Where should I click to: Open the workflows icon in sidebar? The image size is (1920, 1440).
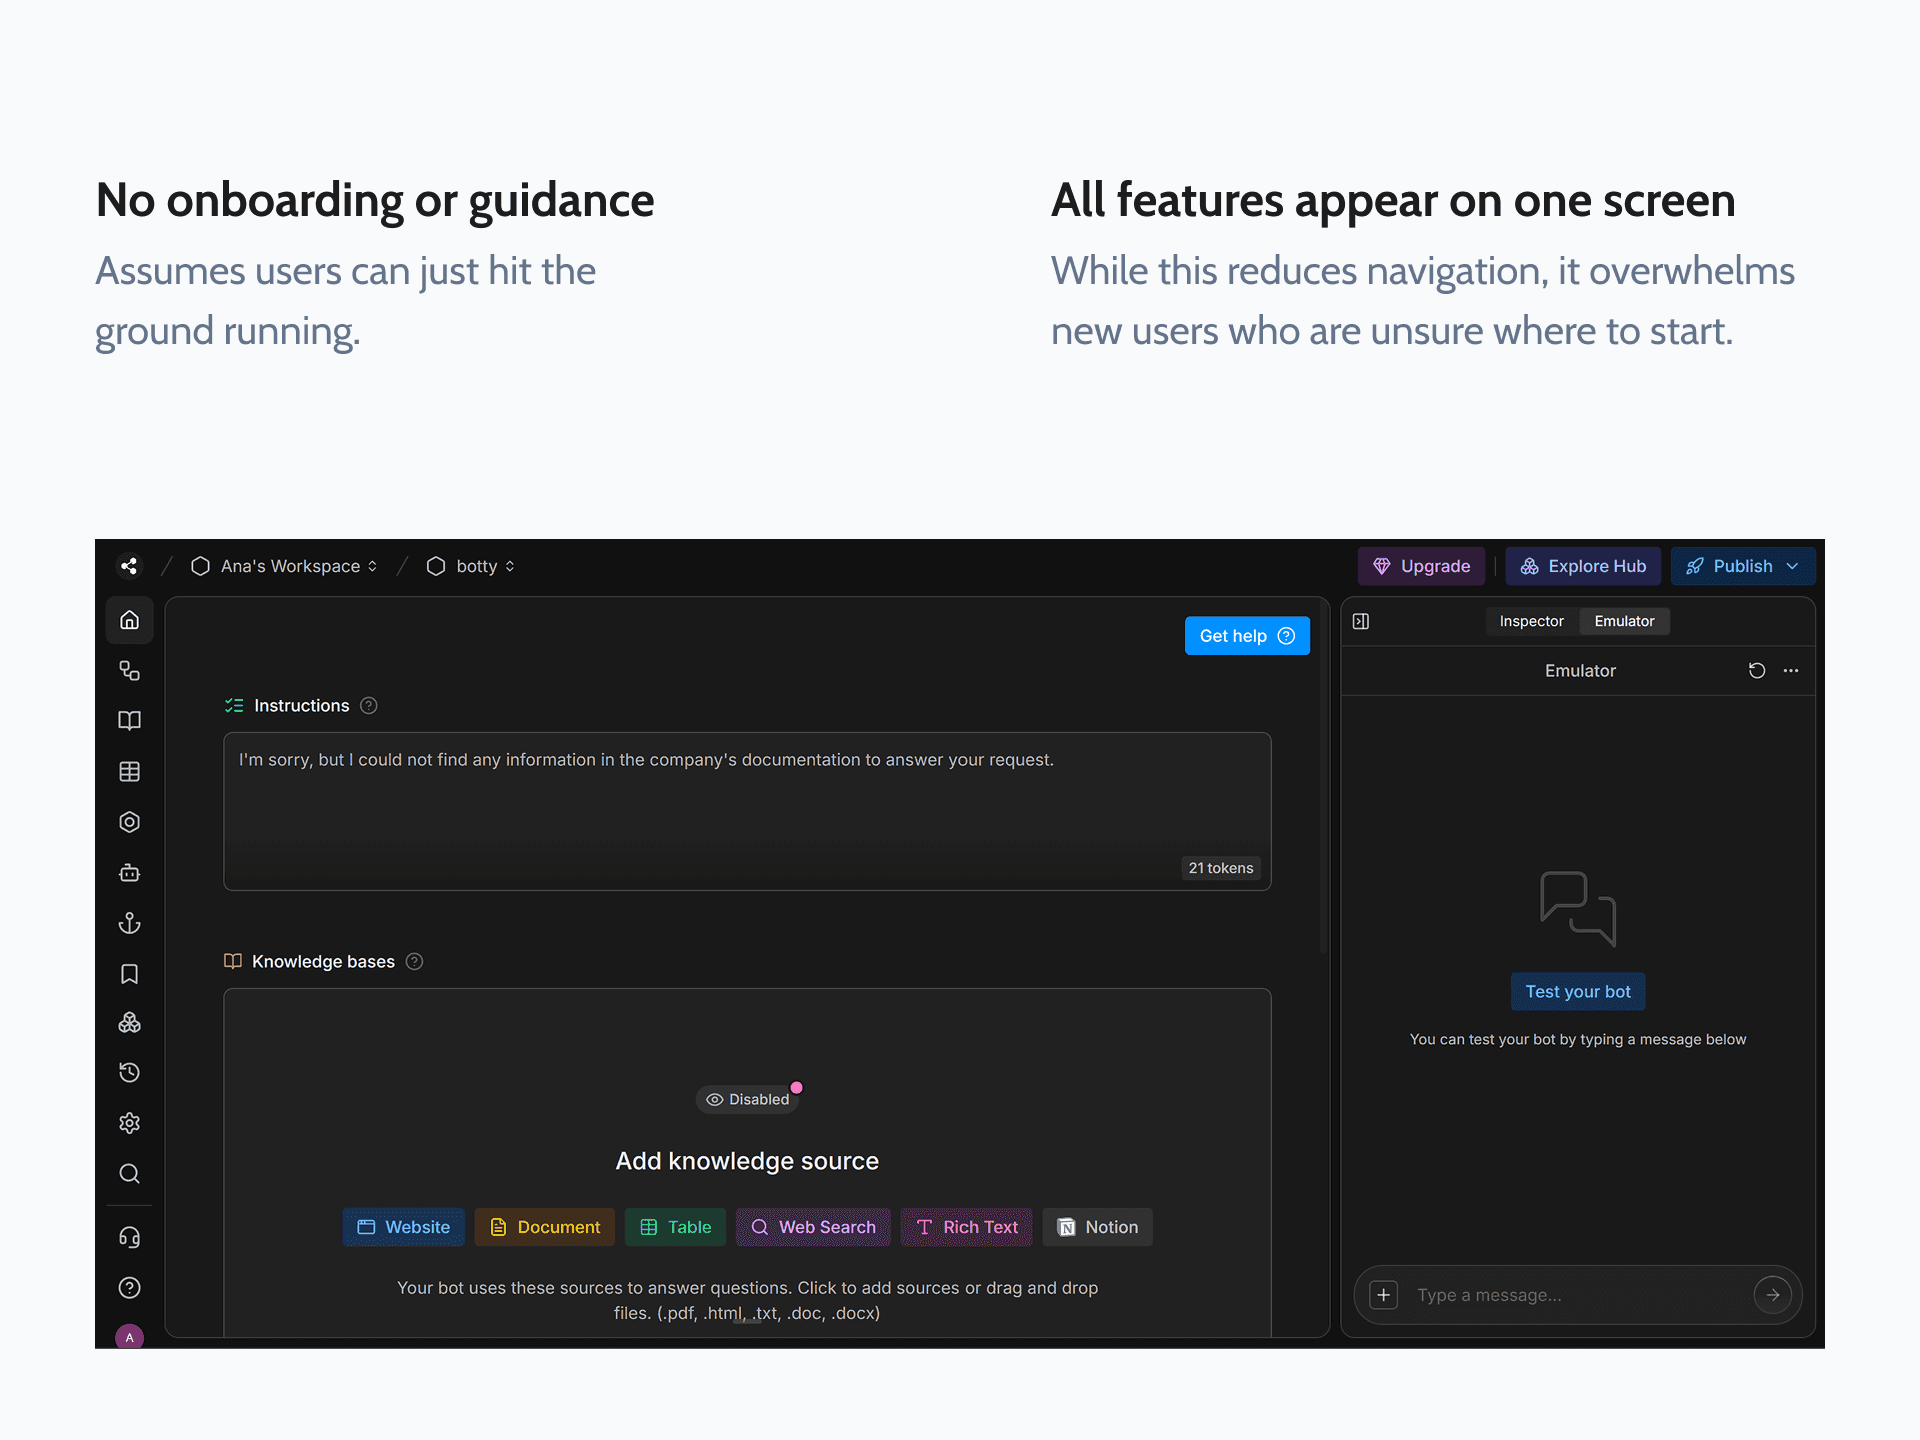coord(130,671)
